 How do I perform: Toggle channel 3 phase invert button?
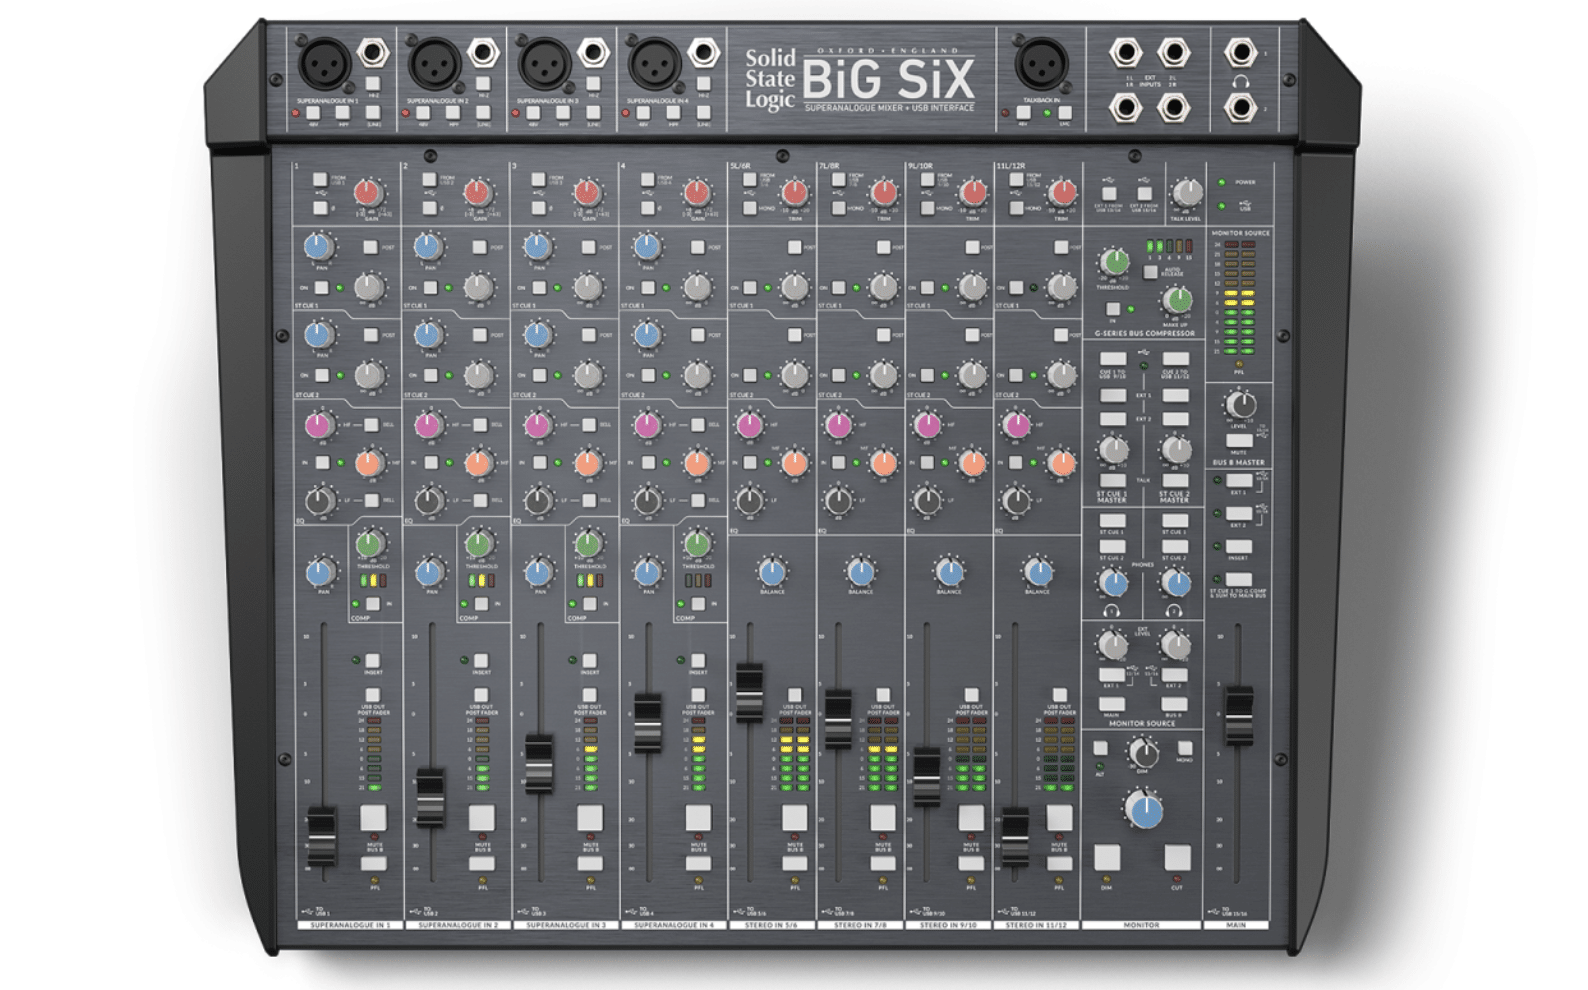pos(538,208)
